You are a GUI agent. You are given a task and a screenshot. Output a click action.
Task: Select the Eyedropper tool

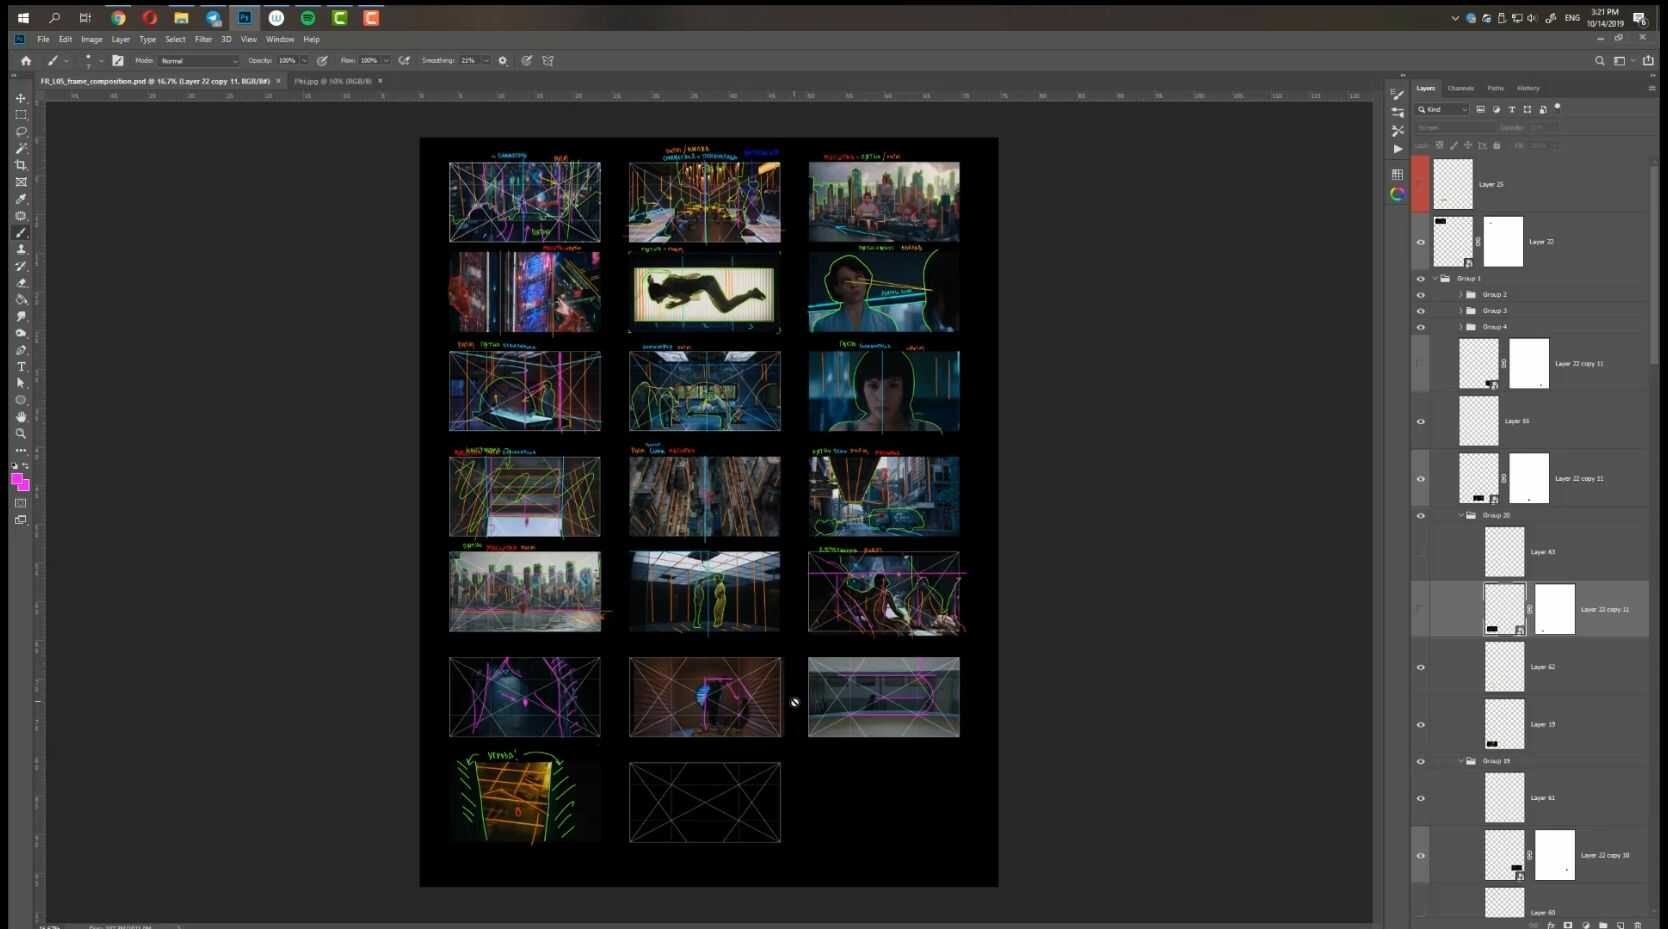point(20,199)
